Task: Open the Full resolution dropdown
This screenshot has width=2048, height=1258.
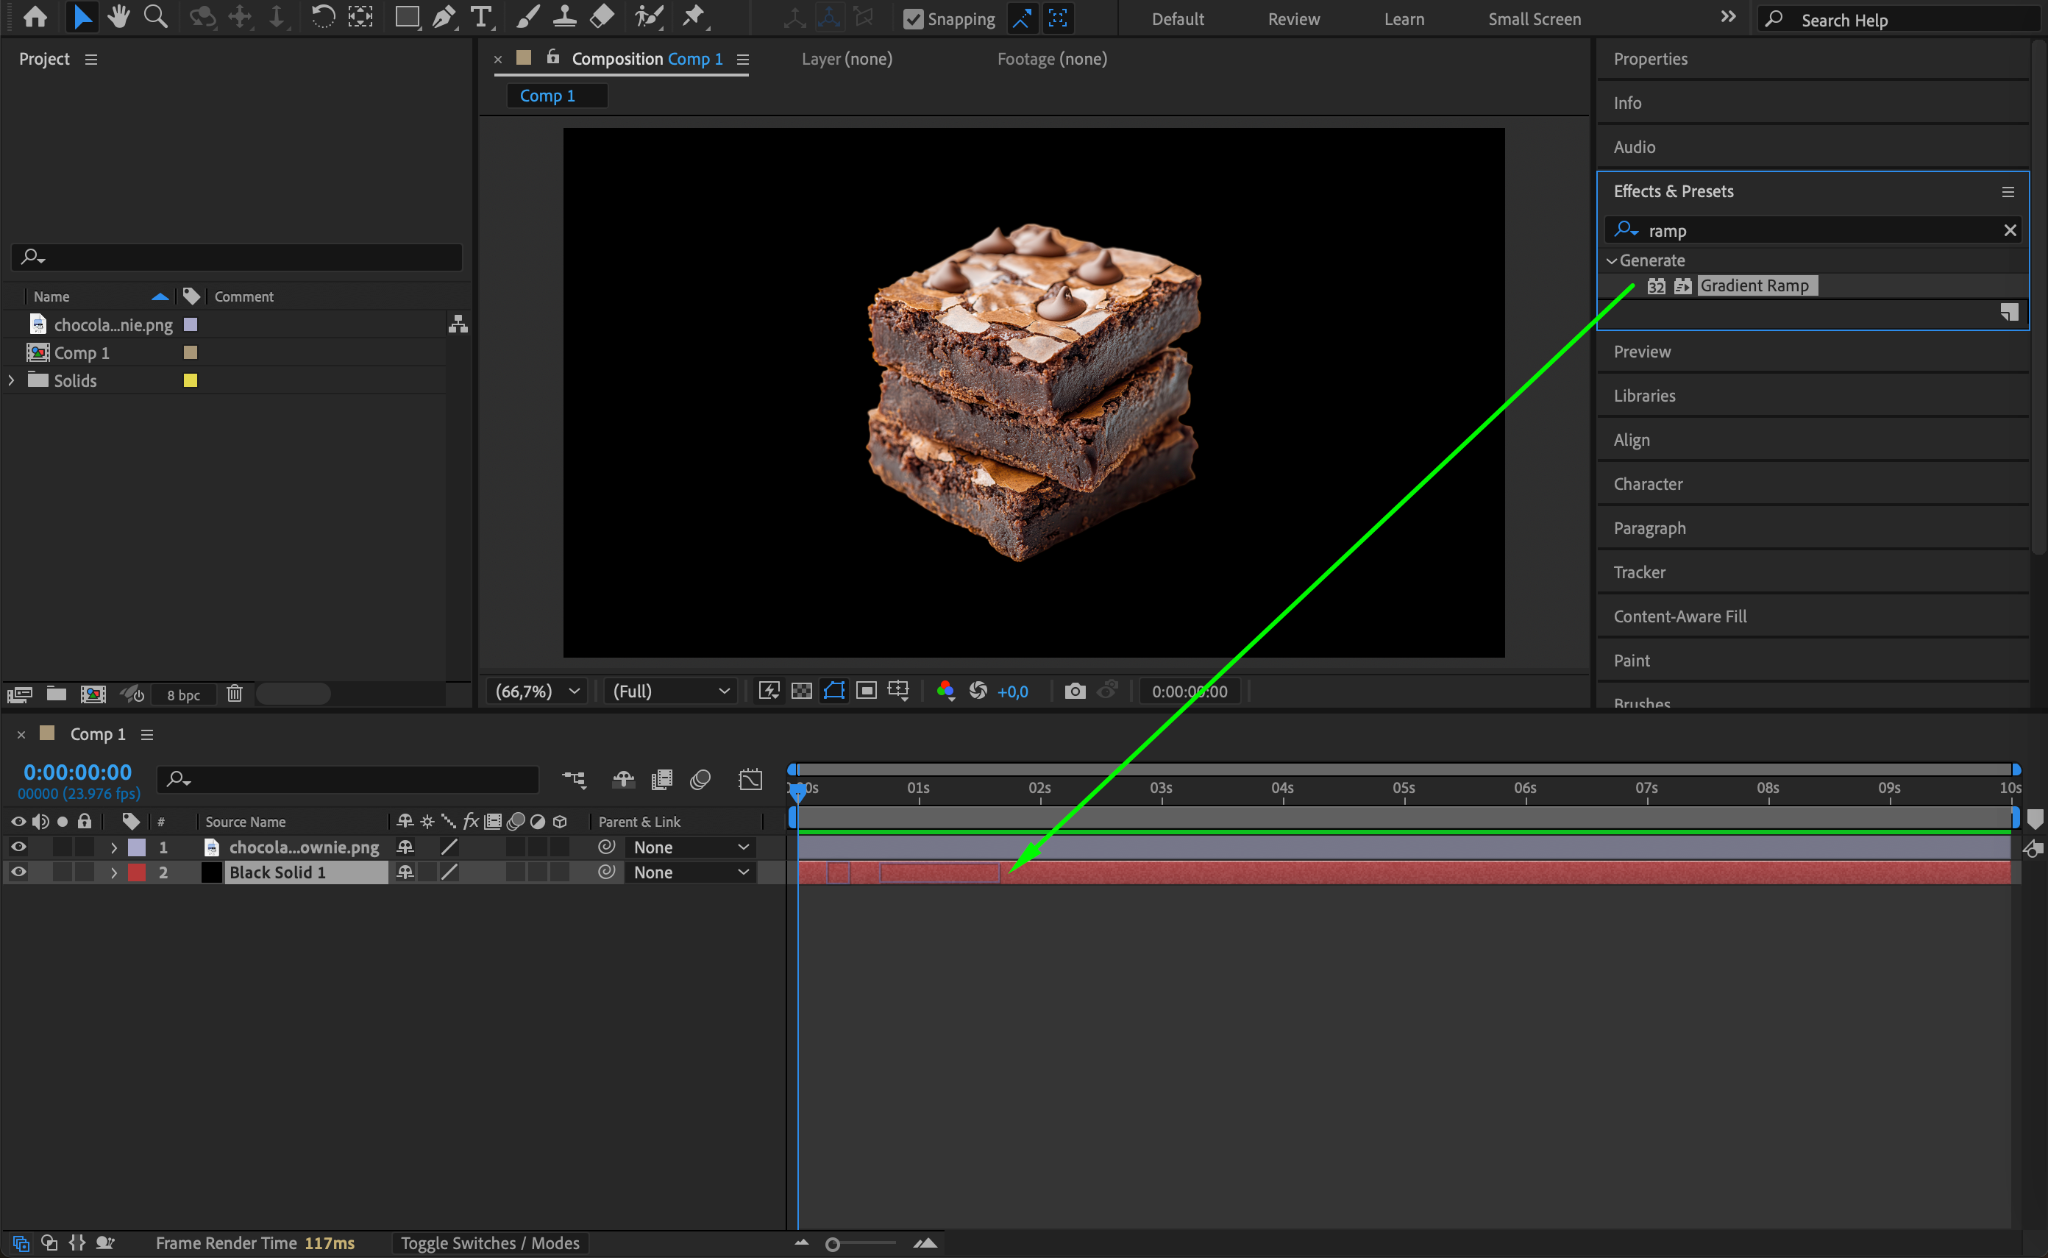Action: (x=671, y=691)
